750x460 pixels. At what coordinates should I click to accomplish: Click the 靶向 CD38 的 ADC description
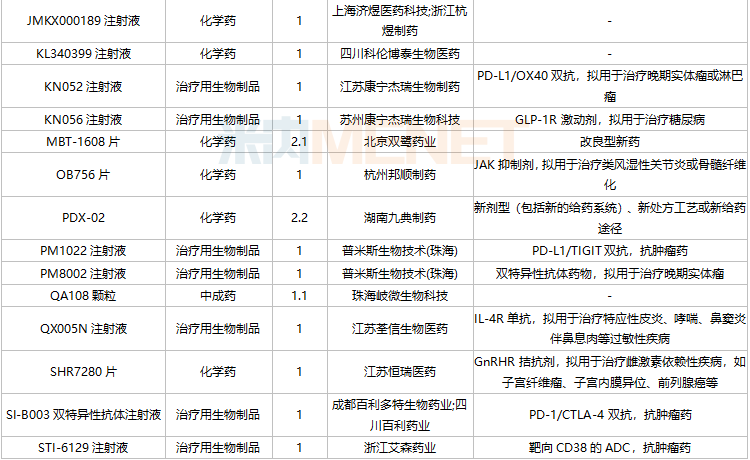point(610,448)
